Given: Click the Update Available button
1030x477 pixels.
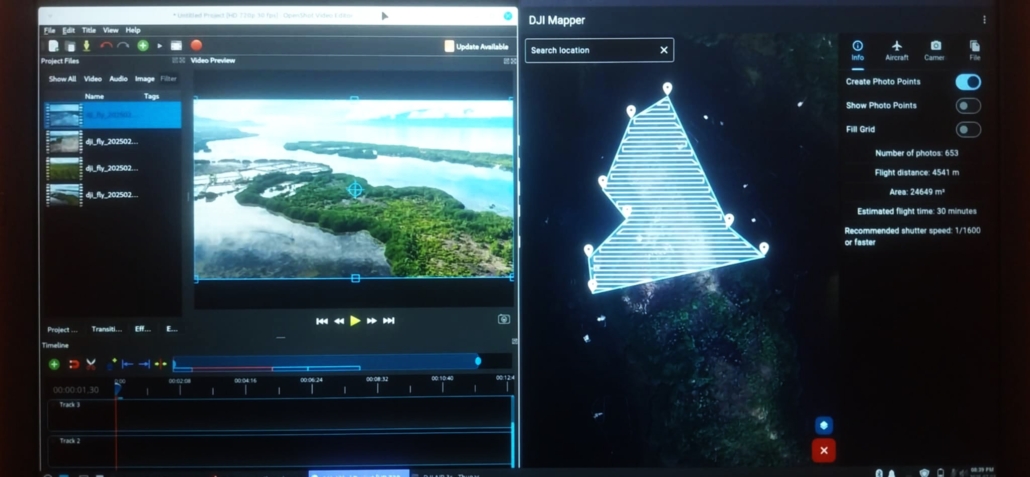Looking at the screenshot, I should click(476, 47).
